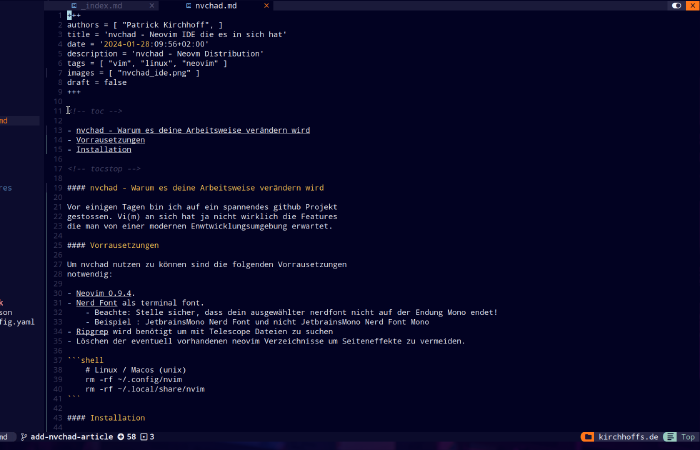700x450 pixels.
Task: Open the 'nvchad - Warum es deine Arbeitsweise' TOC link
Action: [x=193, y=130]
